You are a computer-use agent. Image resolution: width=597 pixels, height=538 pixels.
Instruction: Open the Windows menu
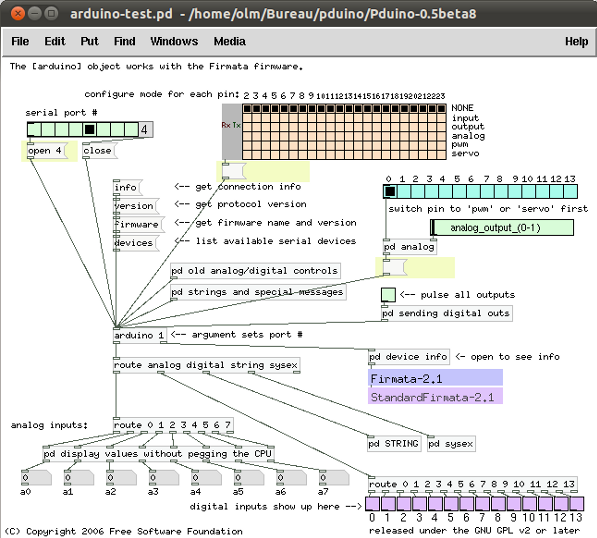[174, 41]
